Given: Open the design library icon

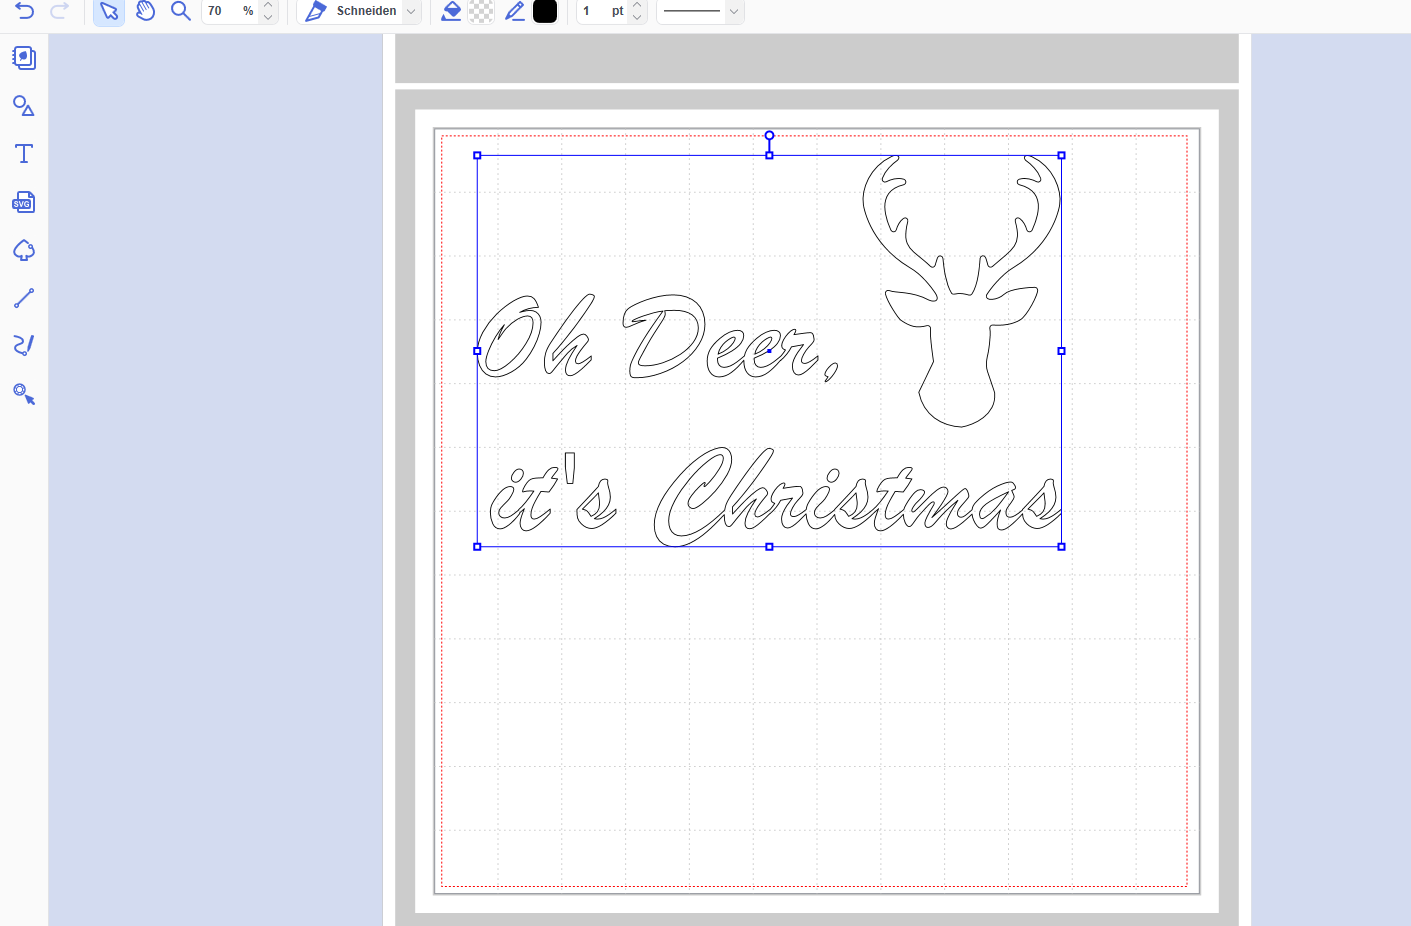Looking at the screenshot, I should tap(24, 58).
